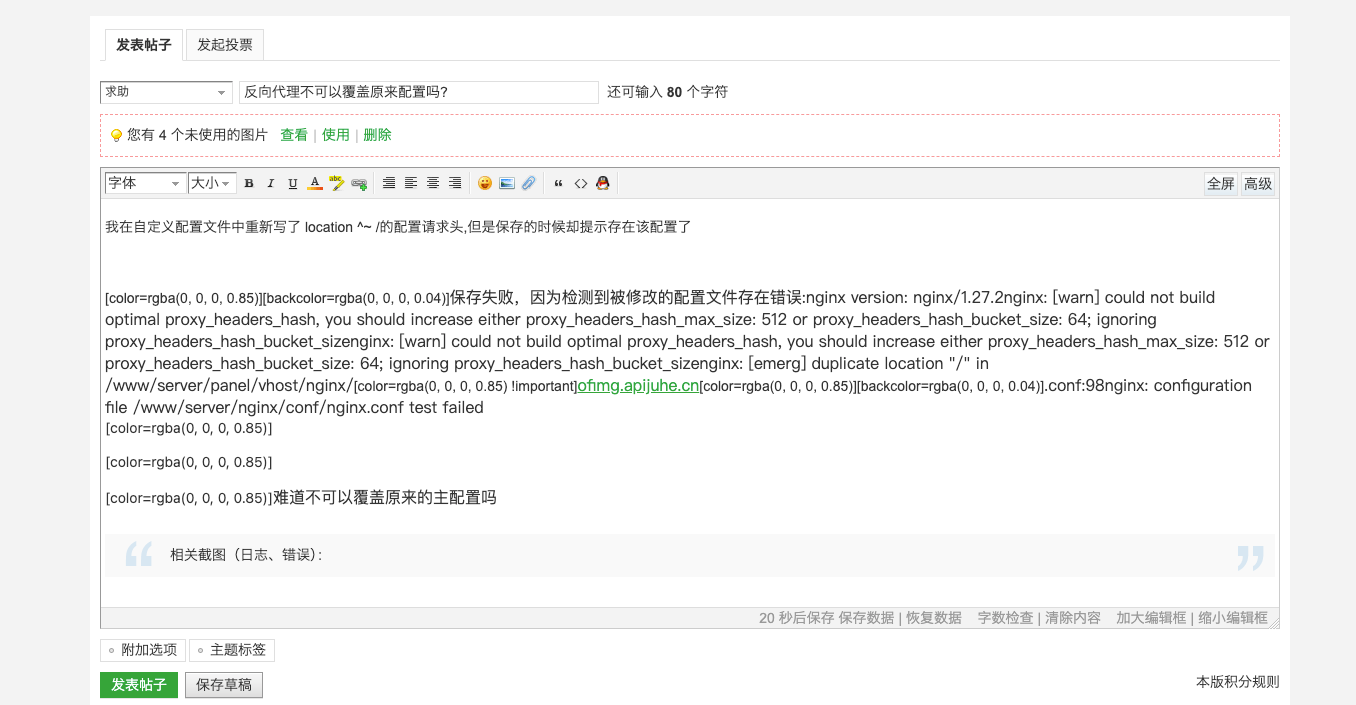
Task: Insert a code block from toolbar
Action: (x=581, y=183)
